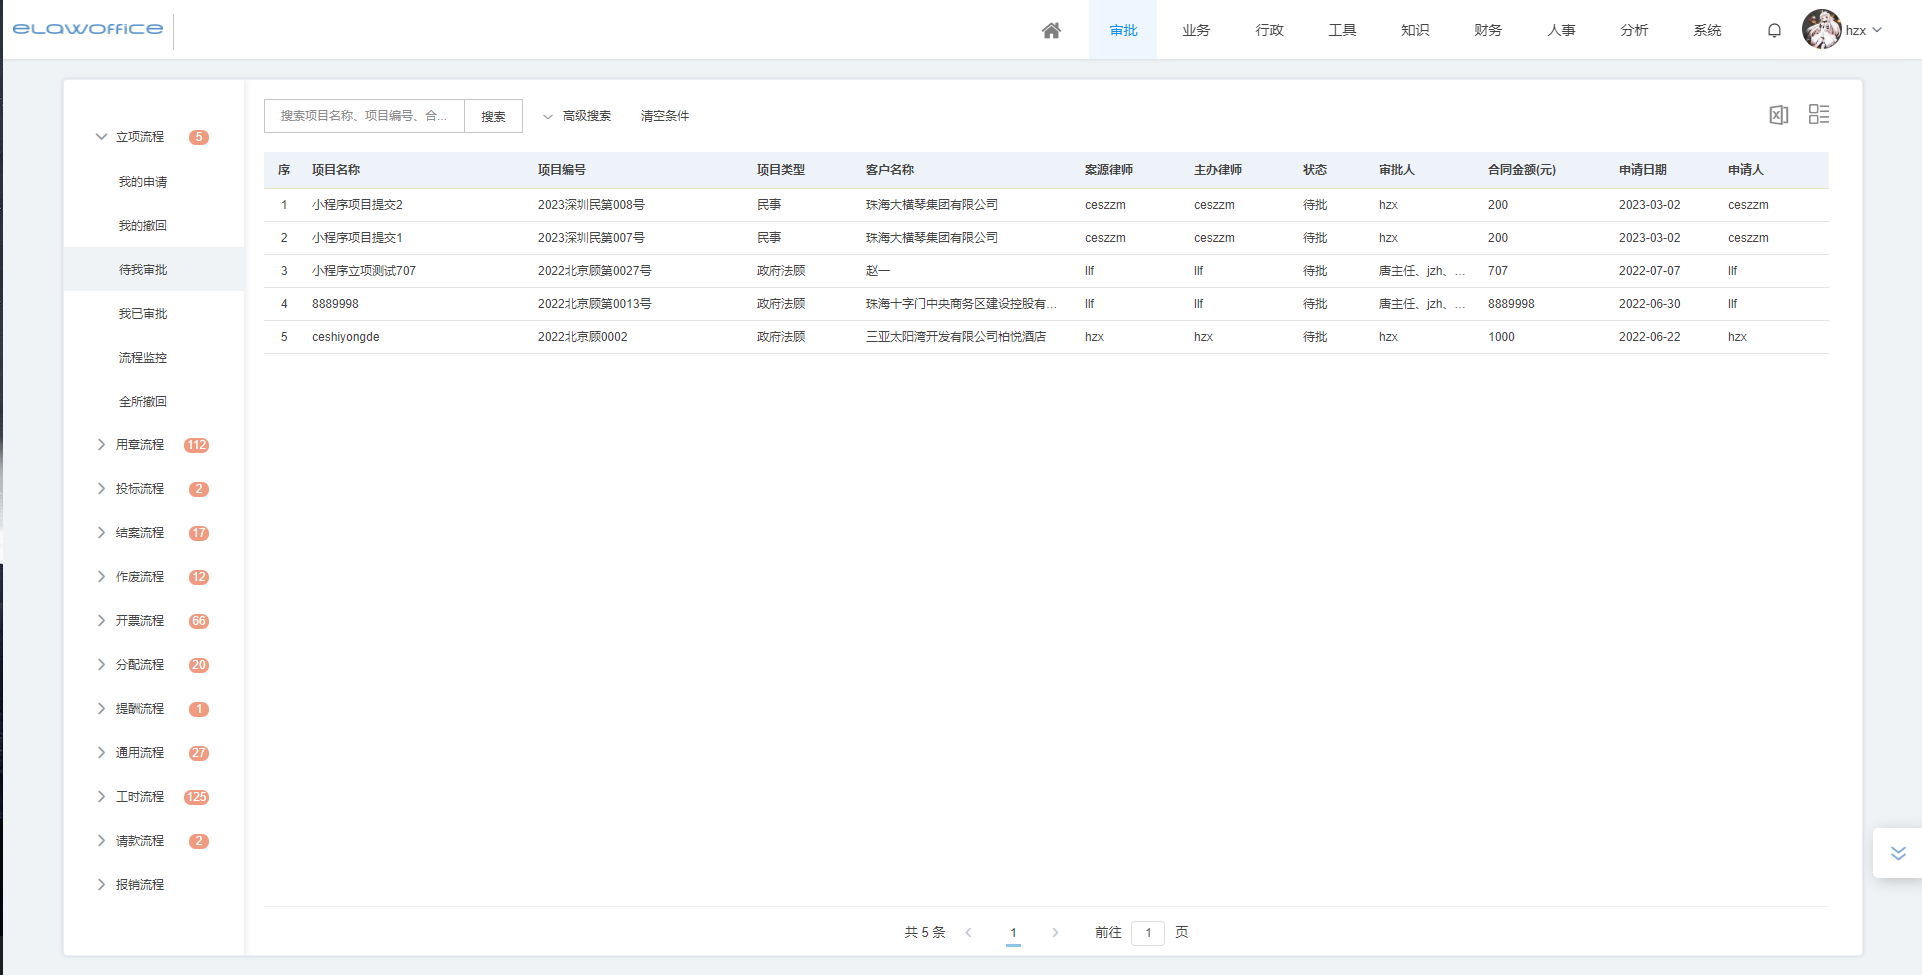Open the 人事 top menu

(x=1561, y=30)
